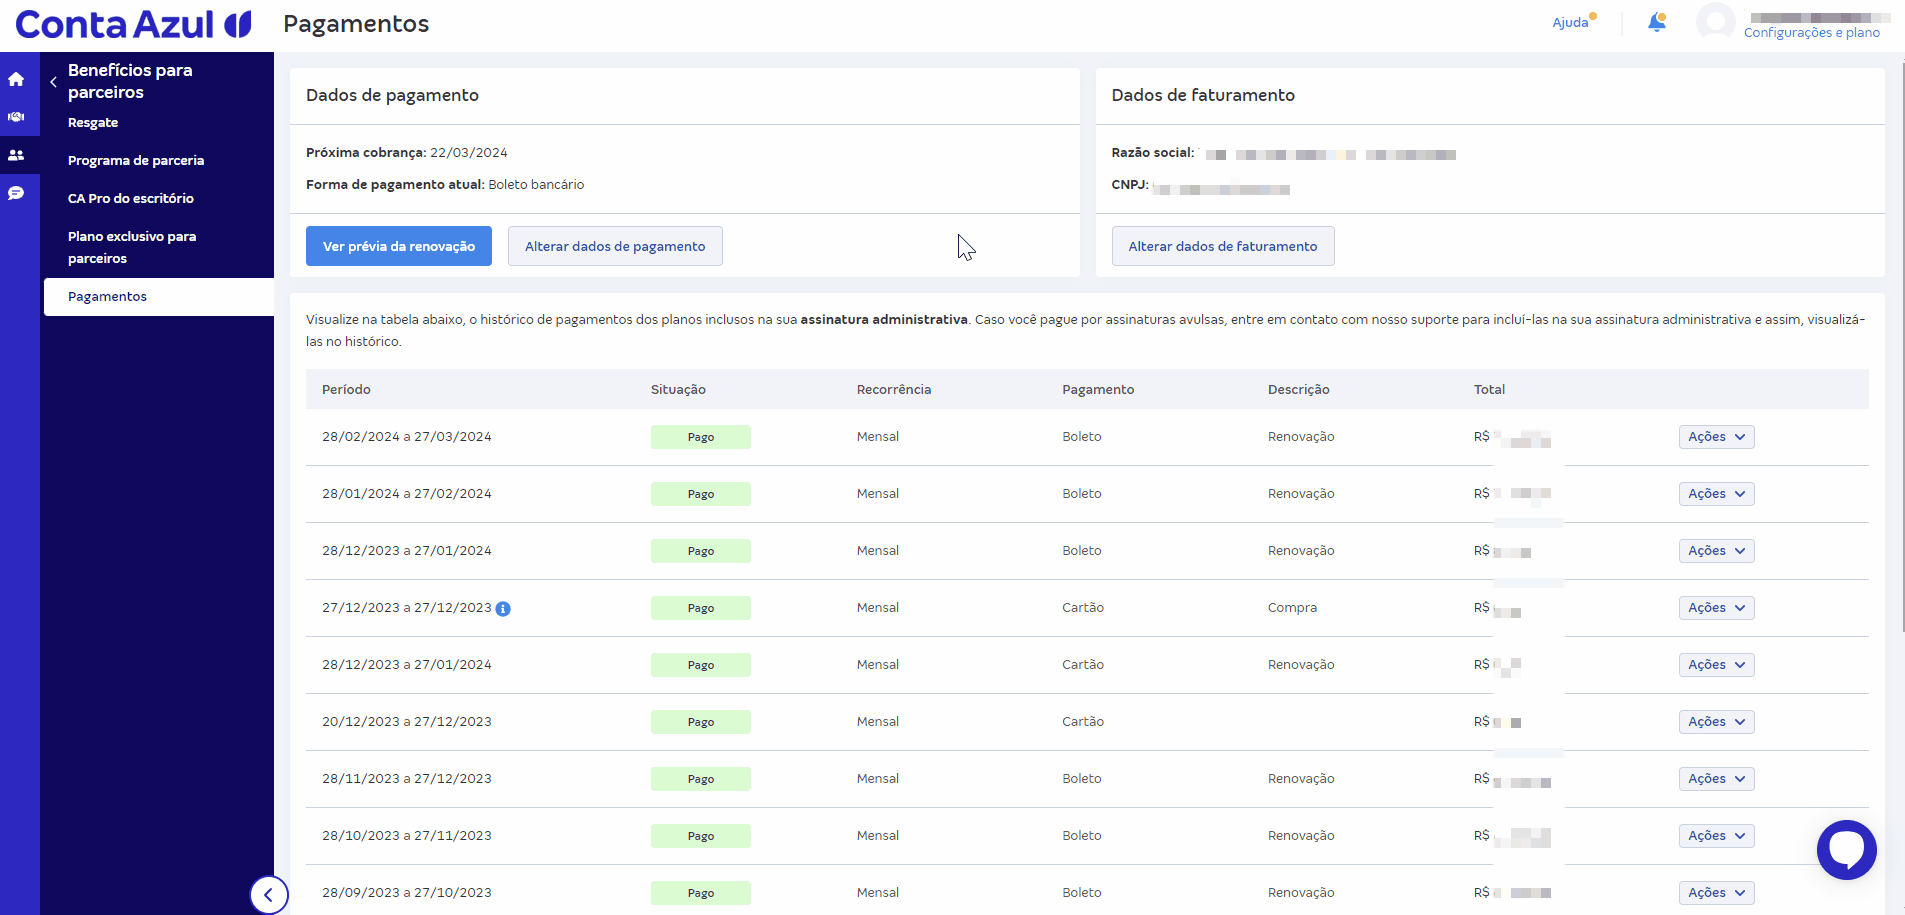The height and width of the screenshot is (915, 1905).
Task: Open Ações dropdown for 20/12/2023 row
Action: [1716, 722]
